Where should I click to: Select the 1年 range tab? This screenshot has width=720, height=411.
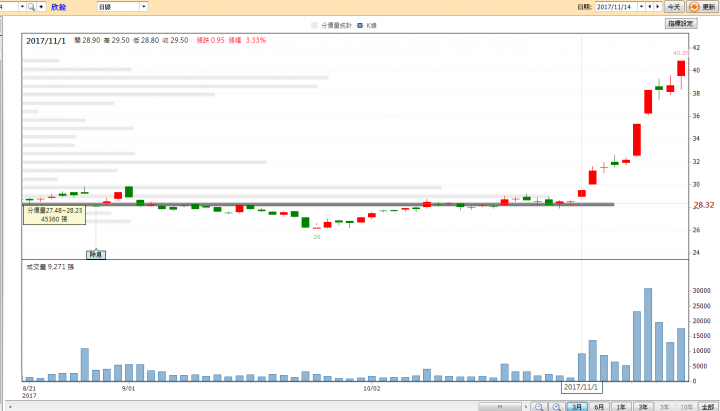pos(621,407)
